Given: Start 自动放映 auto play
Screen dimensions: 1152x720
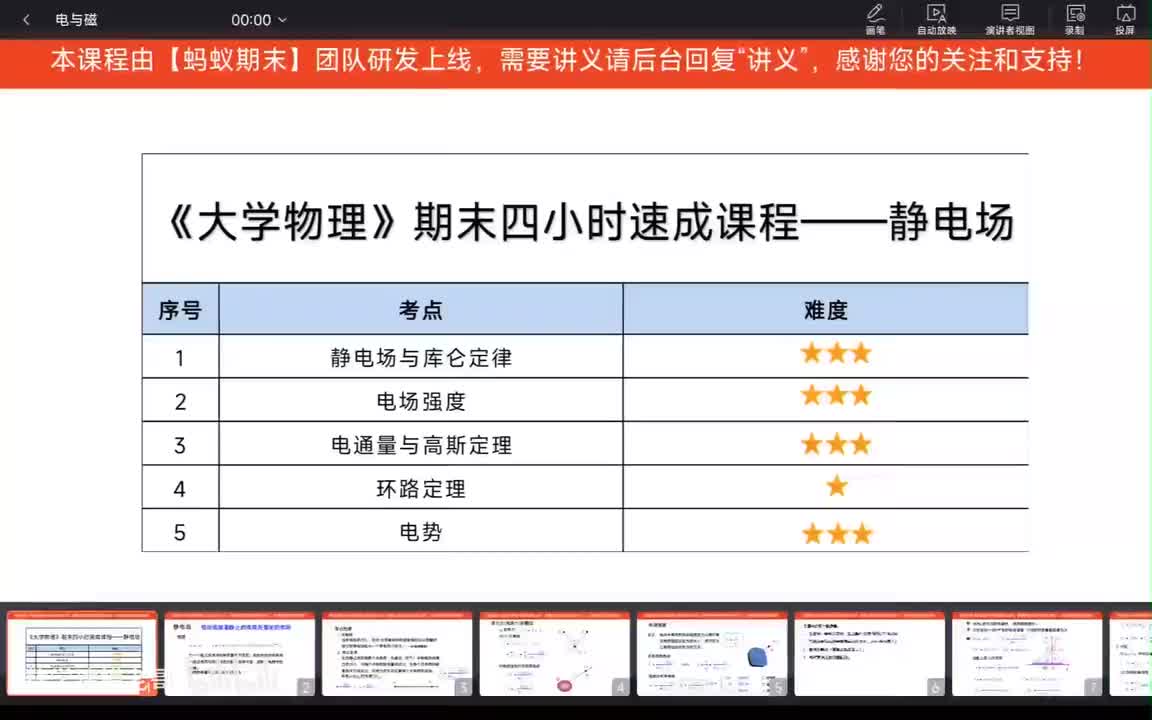Looking at the screenshot, I should pyautogui.click(x=936, y=19).
